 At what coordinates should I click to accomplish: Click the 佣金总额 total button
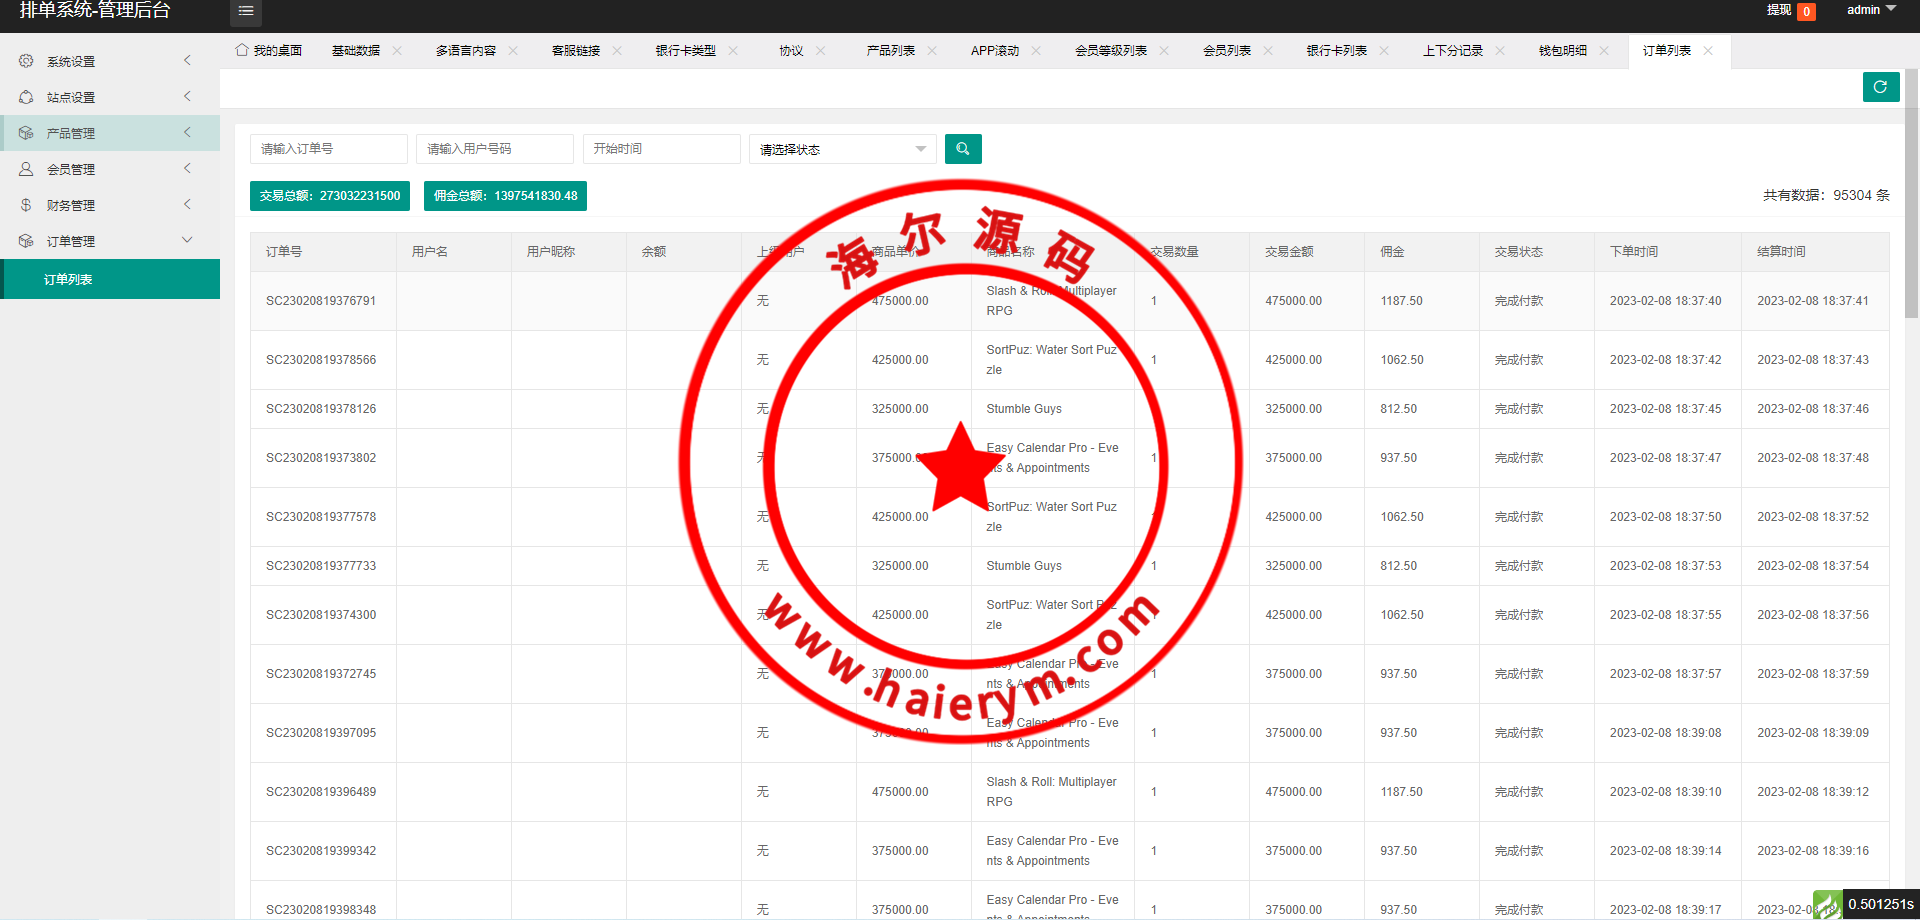tap(505, 196)
